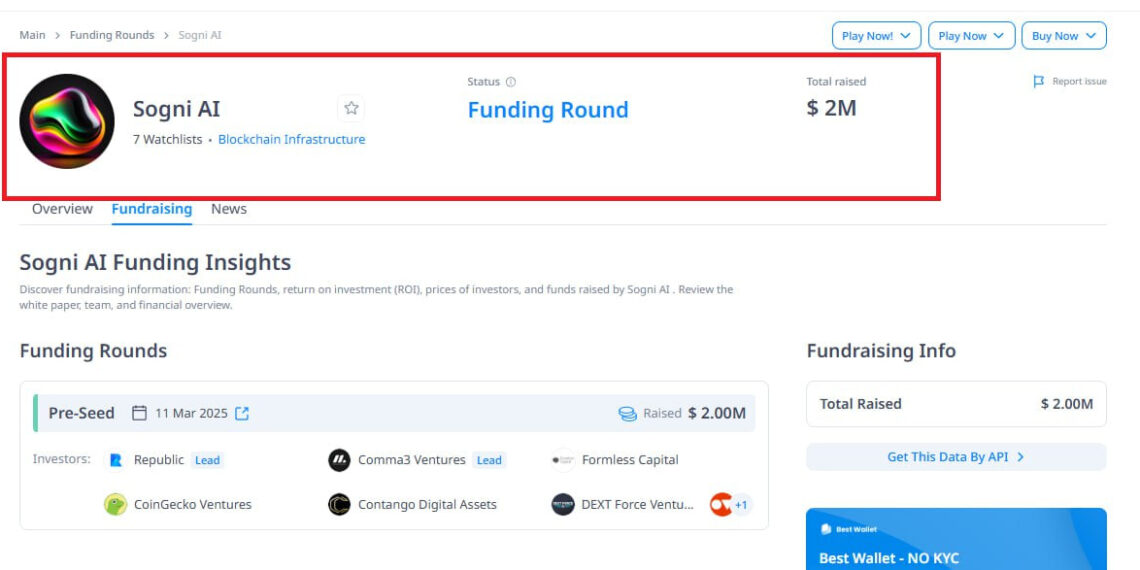
Task: Open the News tab
Action: point(229,209)
